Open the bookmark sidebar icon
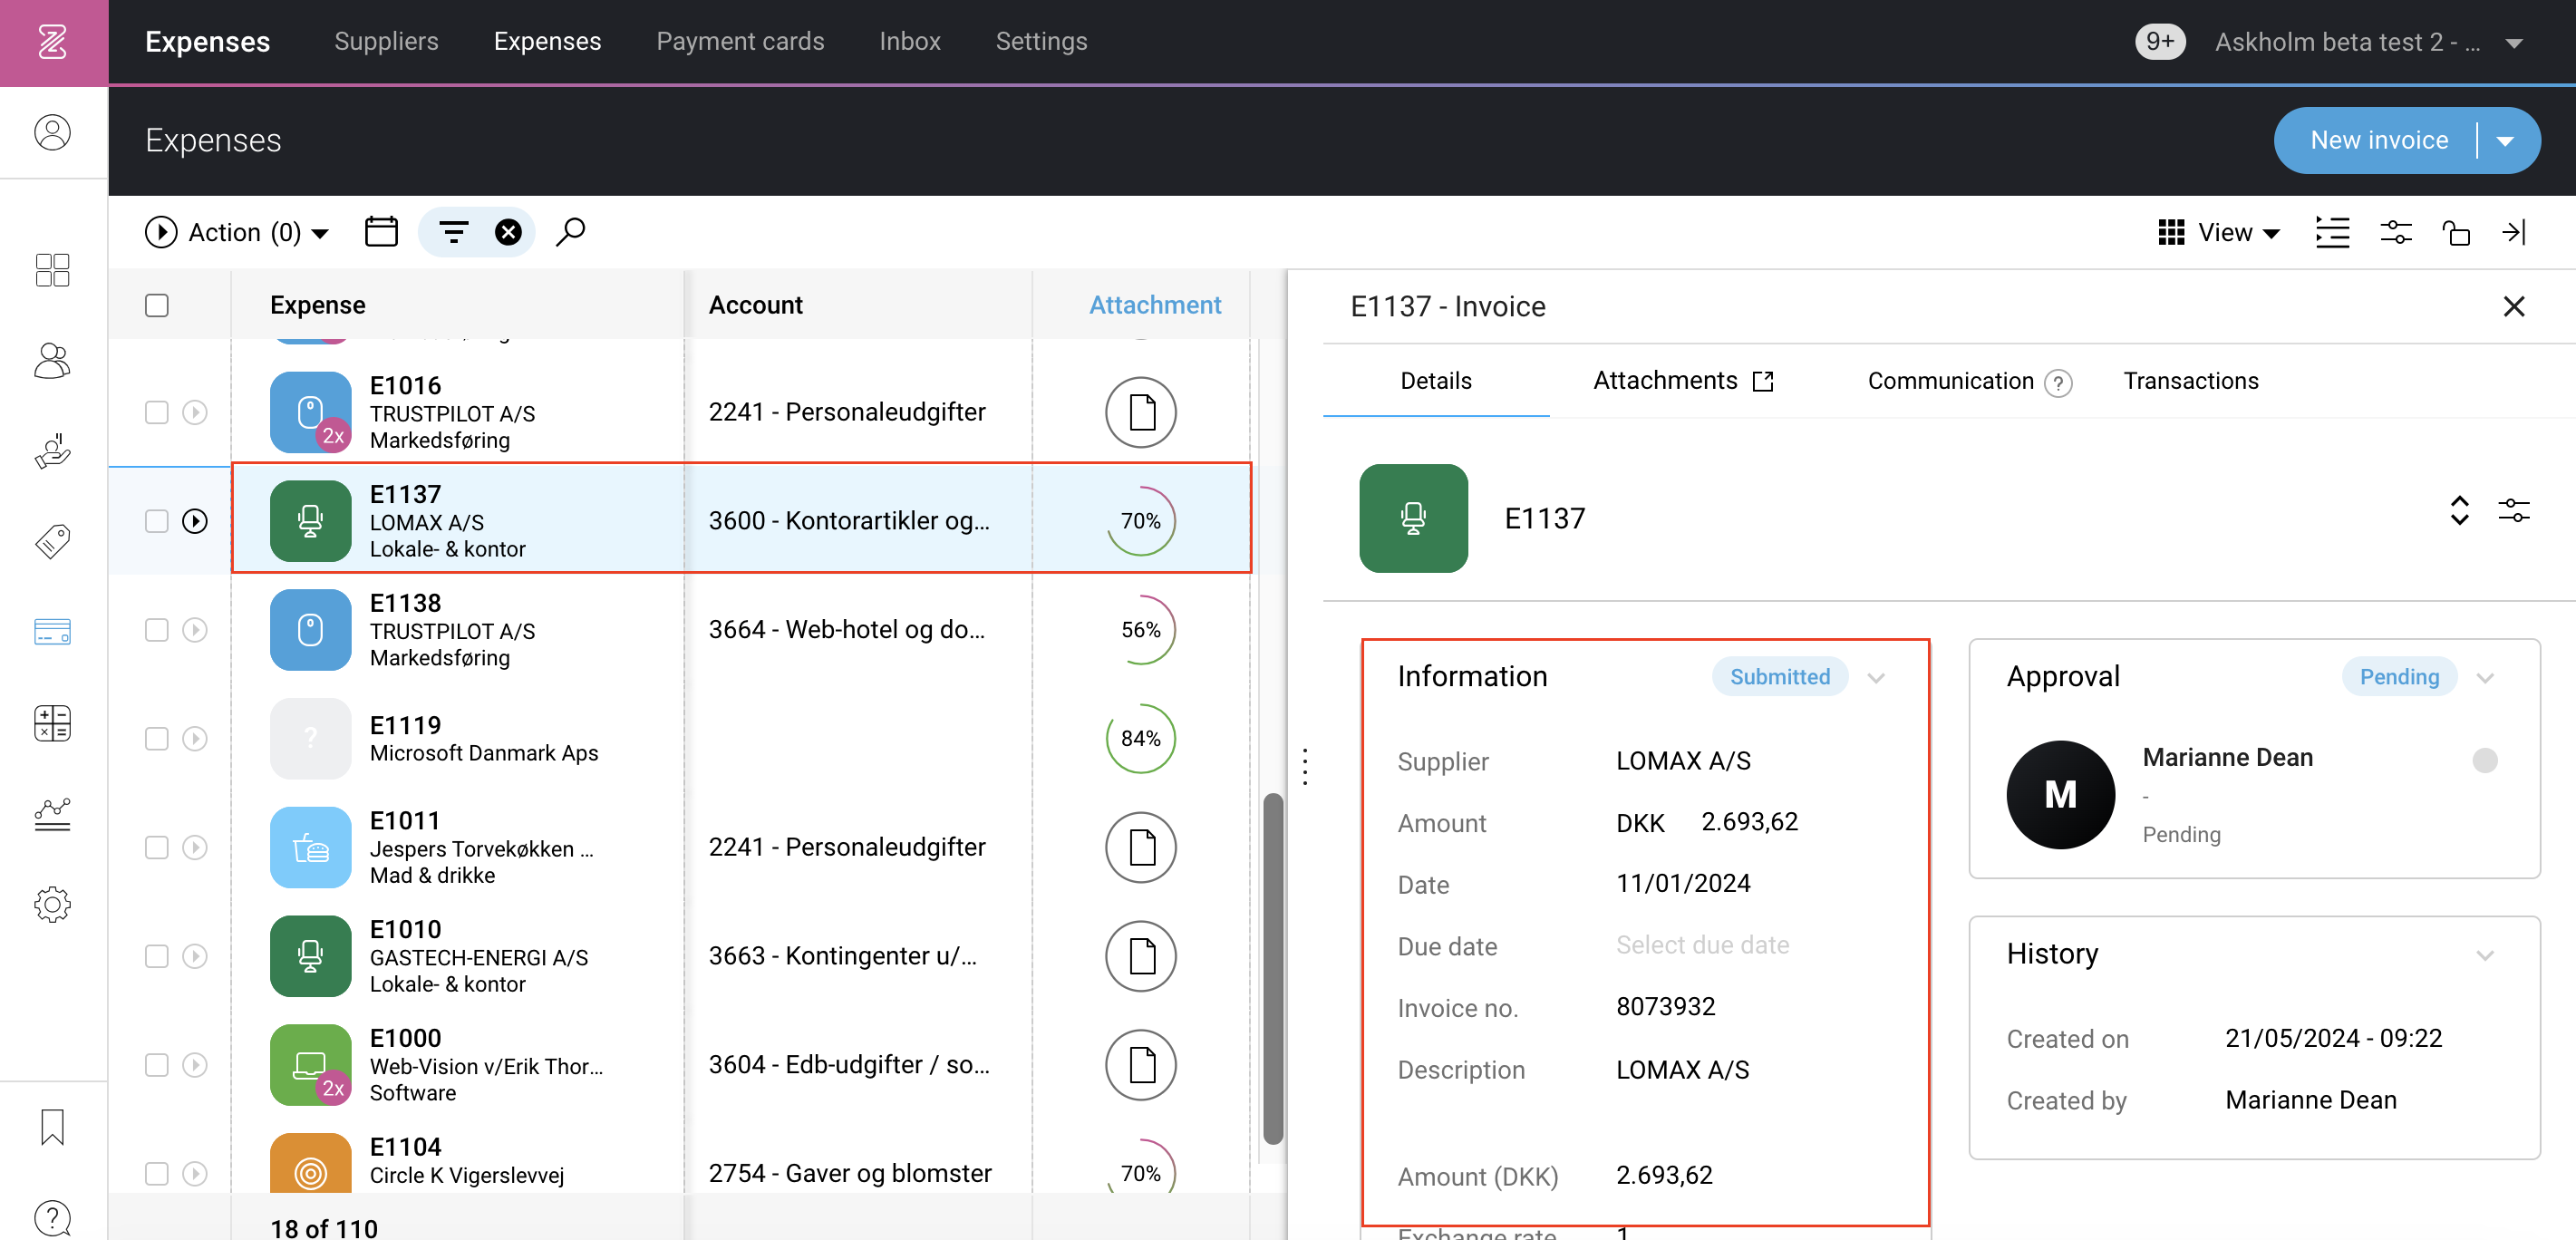This screenshot has width=2576, height=1240. tap(52, 1127)
